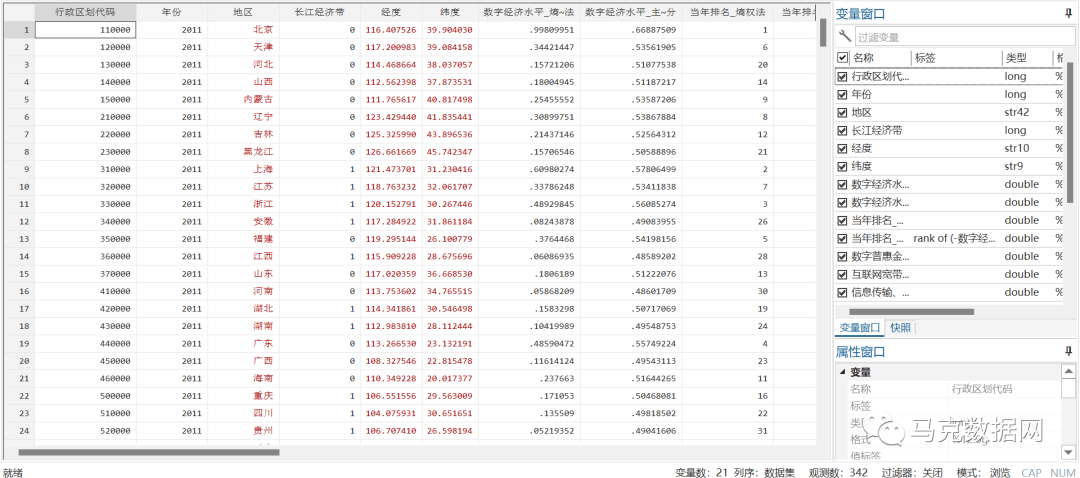This screenshot has height=478, width=1080.
Task: Uncheck the 地区 variable checkbox
Action: coord(842,112)
